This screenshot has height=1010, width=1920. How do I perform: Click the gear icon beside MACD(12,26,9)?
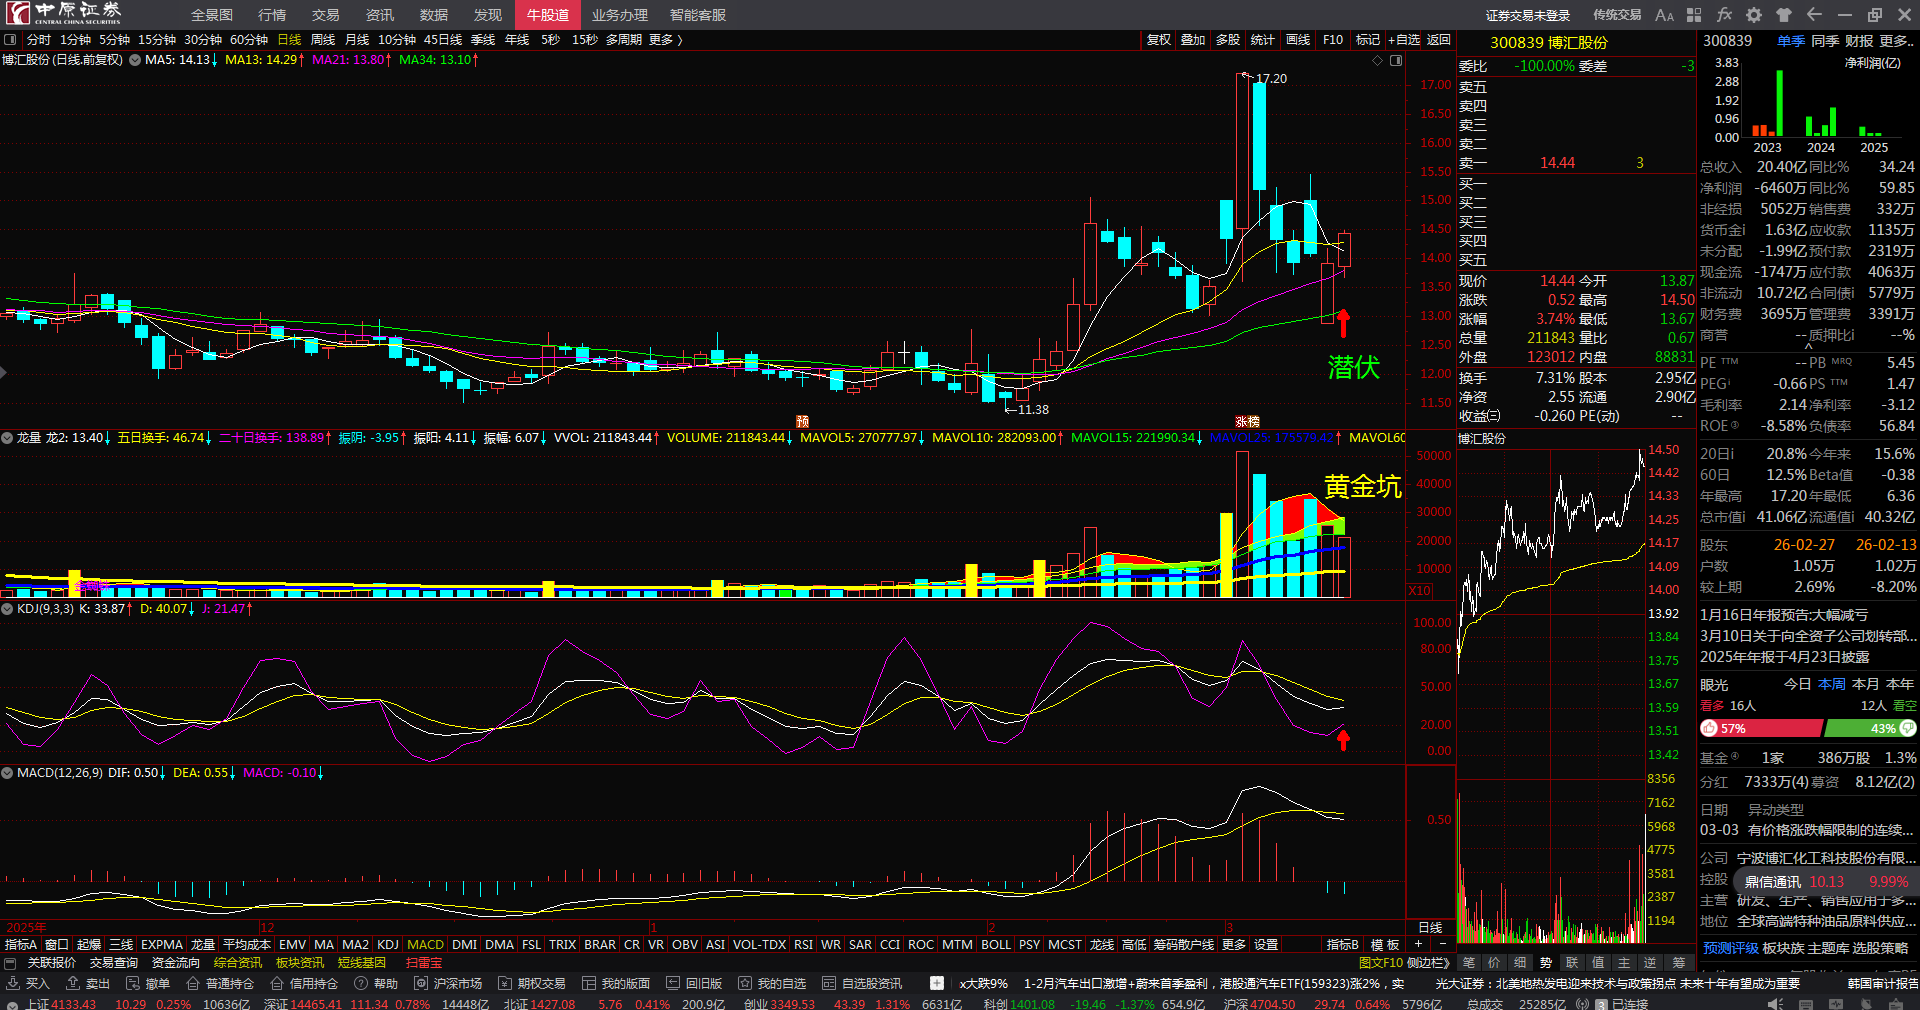pyautogui.click(x=7, y=773)
